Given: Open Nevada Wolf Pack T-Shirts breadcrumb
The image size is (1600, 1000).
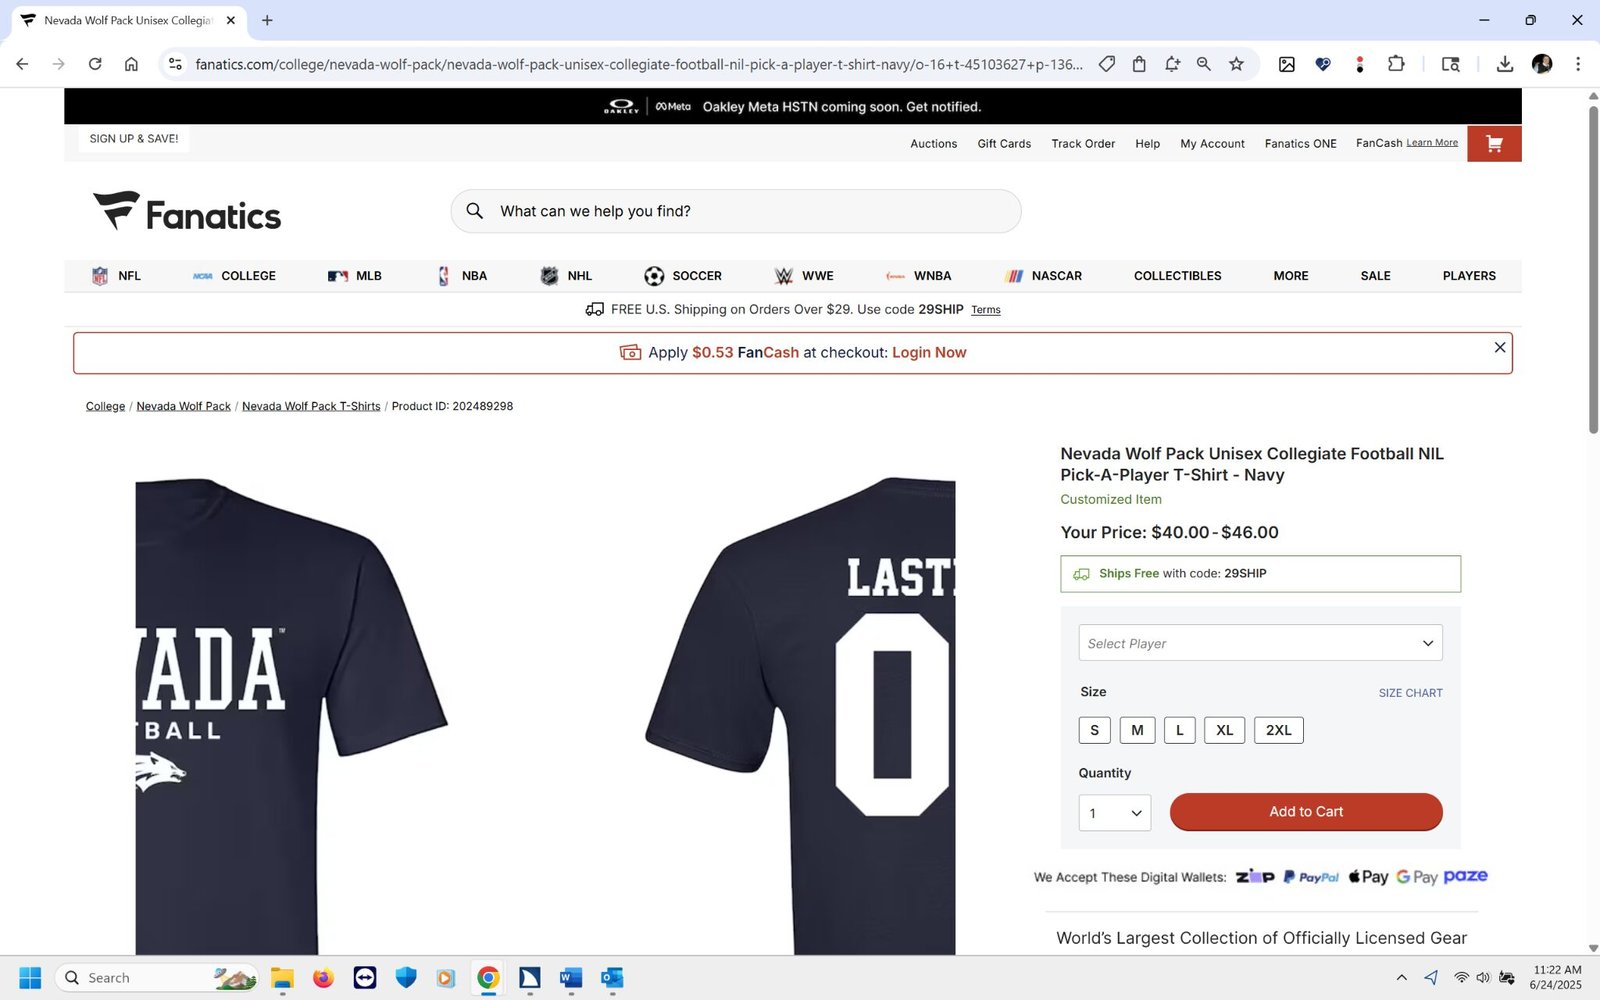Looking at the screenshot, I should 311,406.
